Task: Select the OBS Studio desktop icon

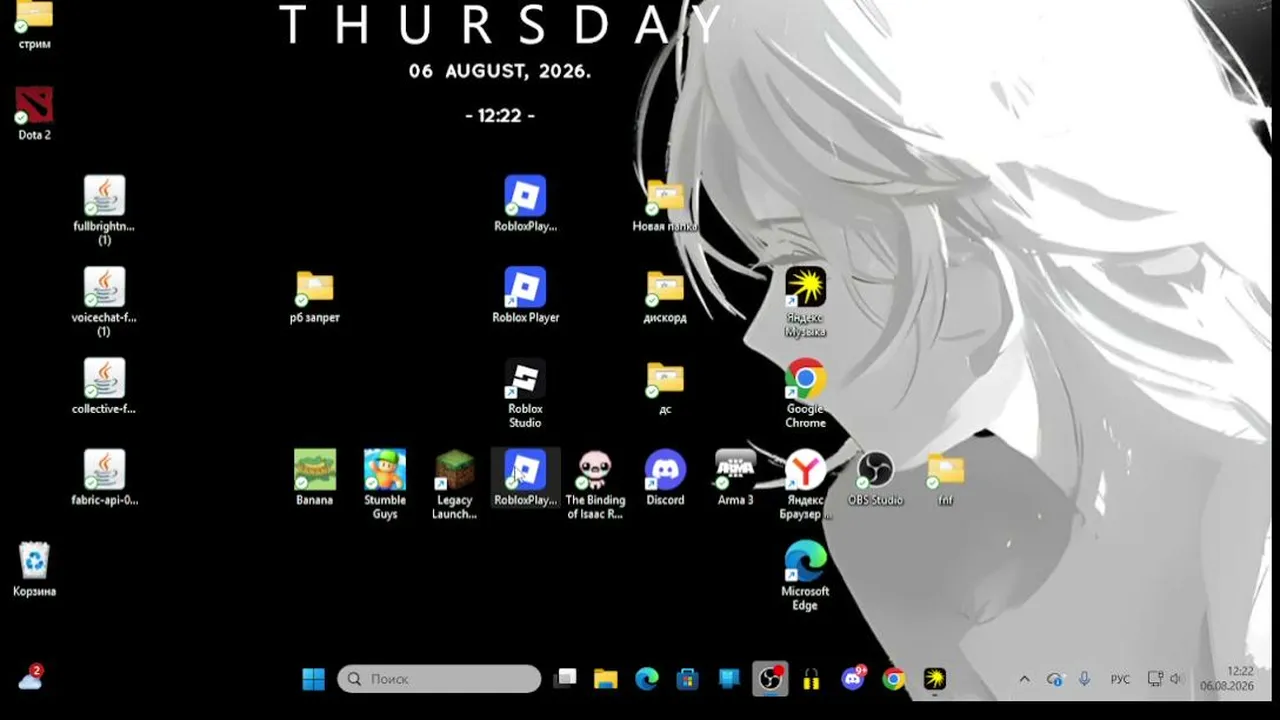Action: [x=875, y=477]
